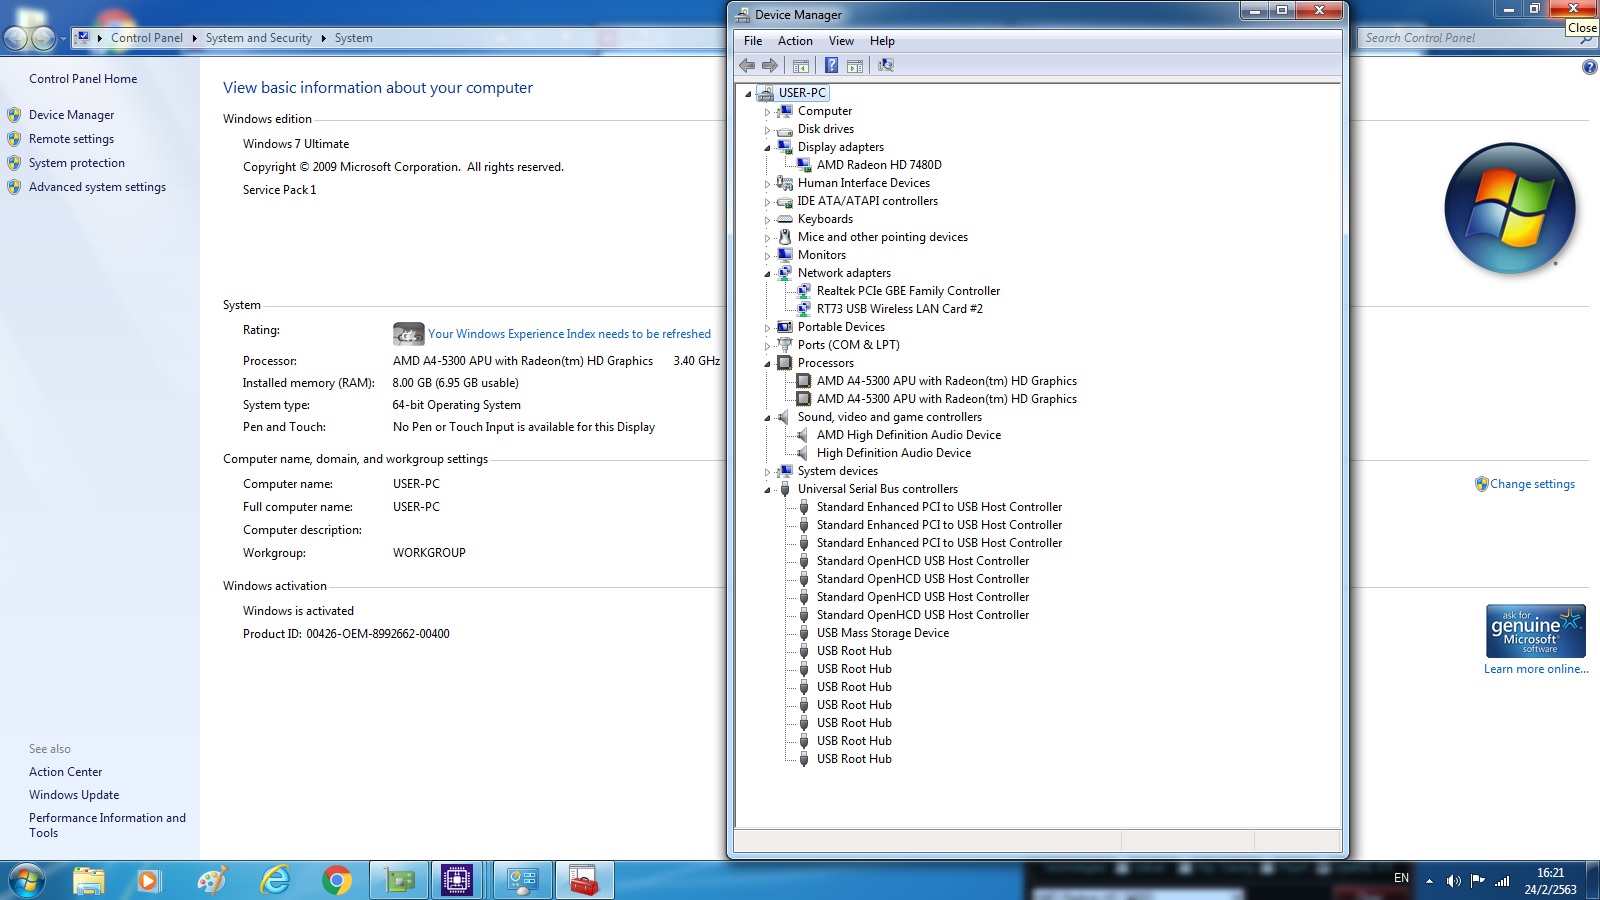
Task: Open Performance Information and Tools link
Action: (x=107, y=825)
